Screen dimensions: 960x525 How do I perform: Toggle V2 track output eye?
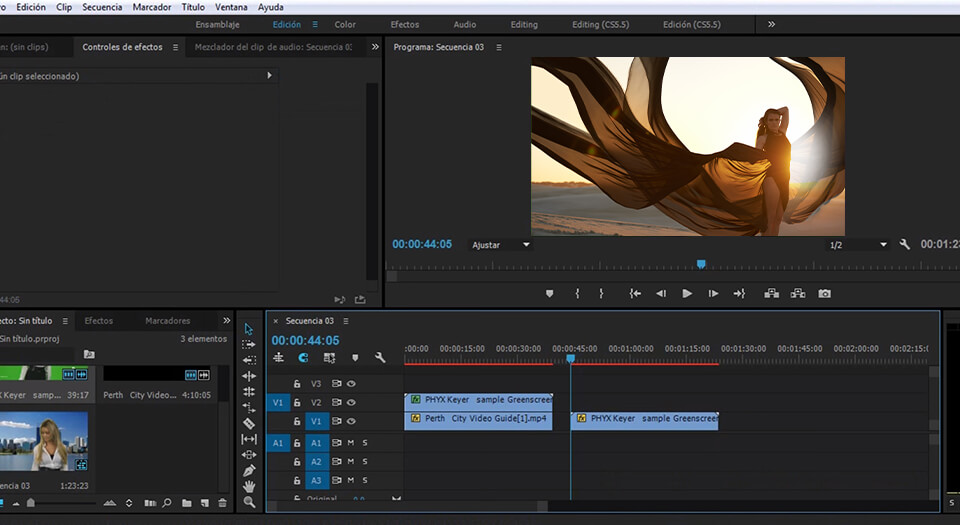(351, 403)
